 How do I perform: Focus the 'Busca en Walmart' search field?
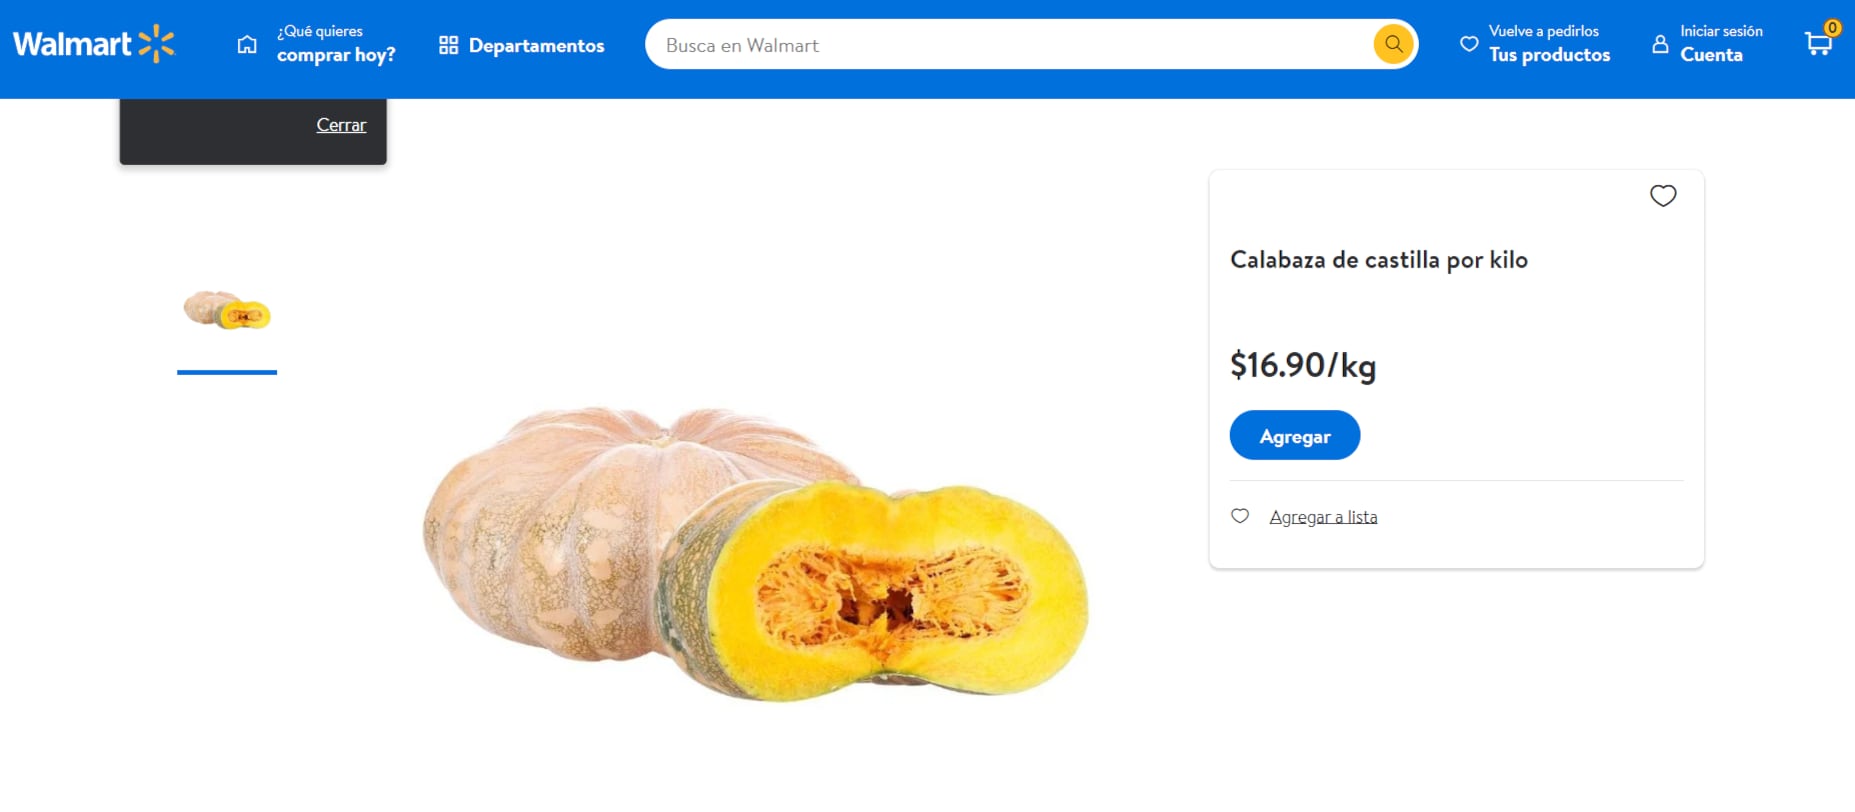[1010, 45]
